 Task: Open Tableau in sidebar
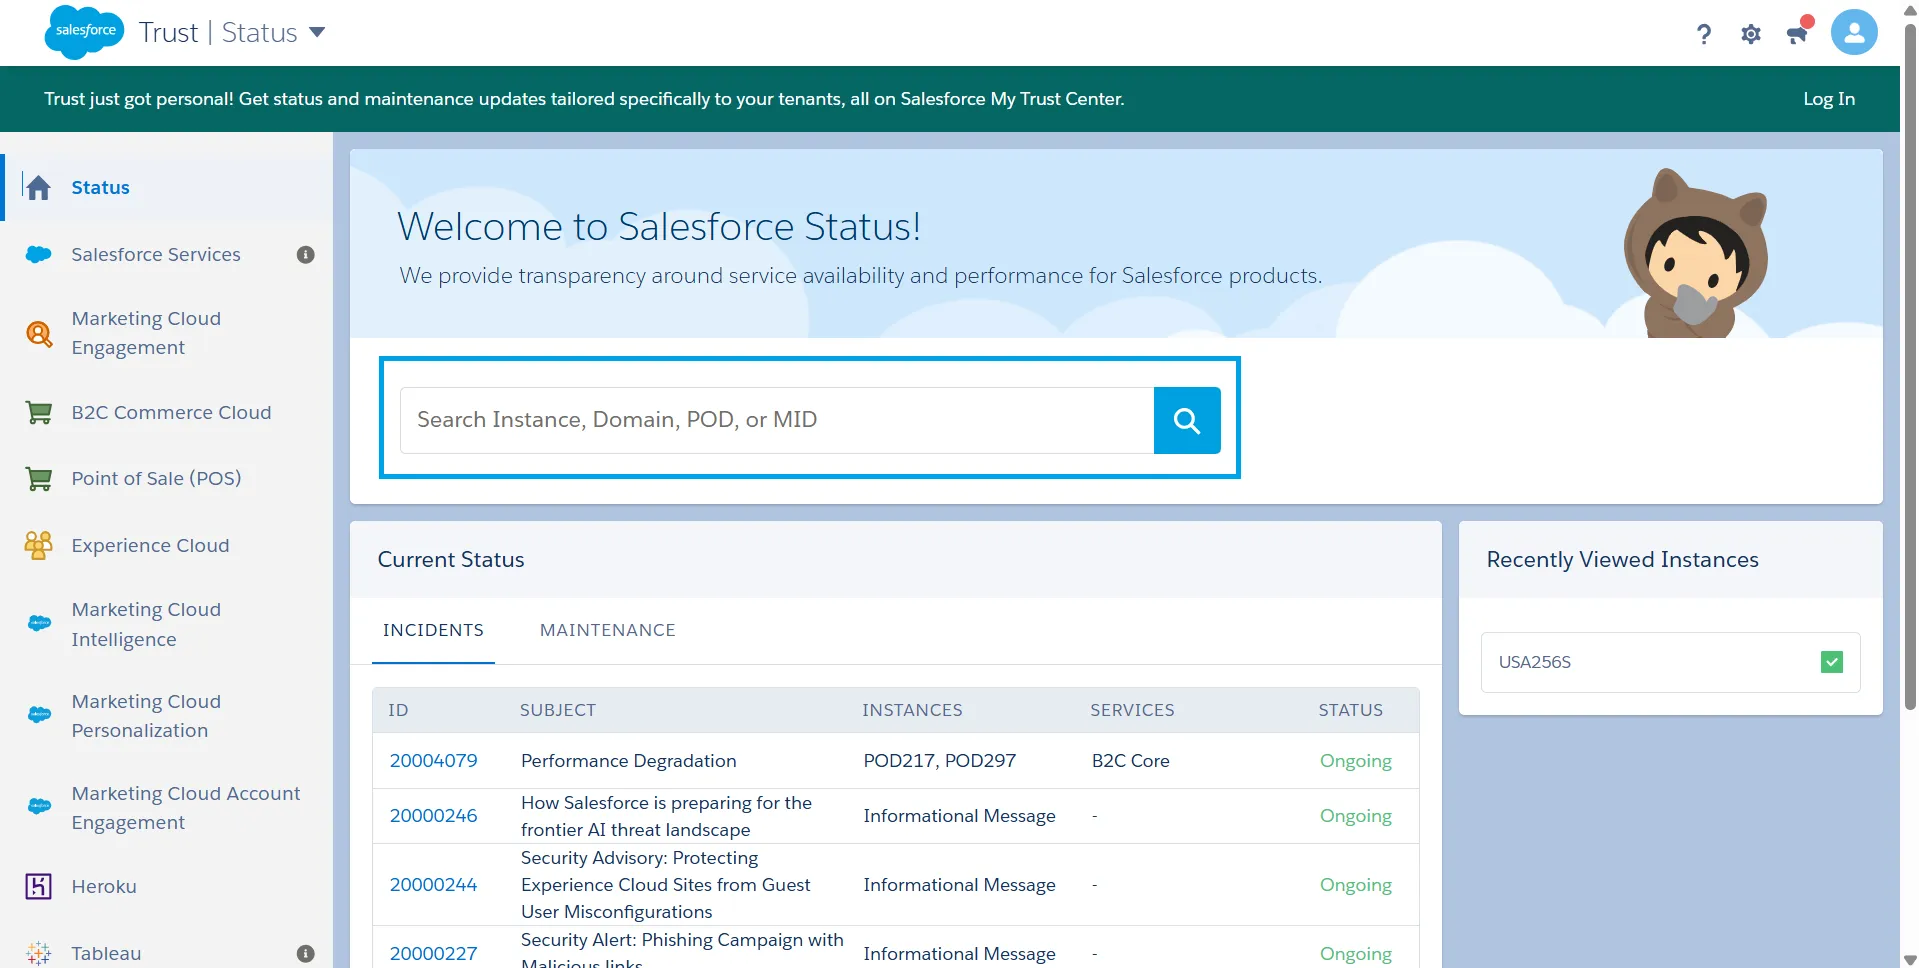(106, 953)
